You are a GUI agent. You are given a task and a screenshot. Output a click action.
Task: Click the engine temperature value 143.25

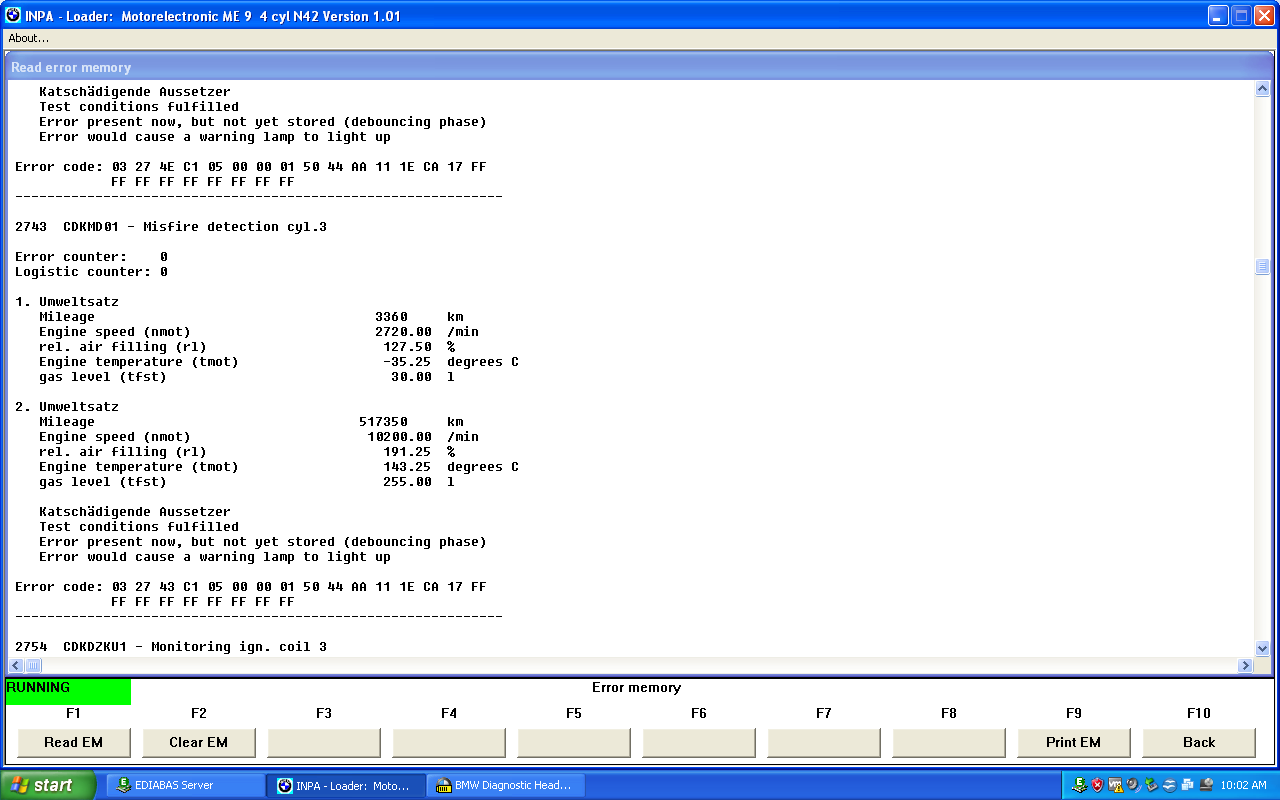click(407, 467)
